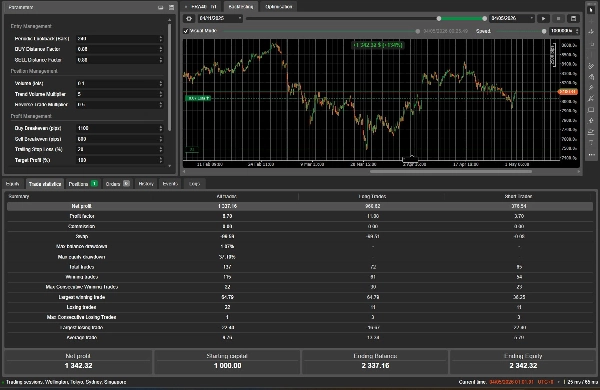
Task: Click the chart horizontal scrollbar
Action: 451,172
